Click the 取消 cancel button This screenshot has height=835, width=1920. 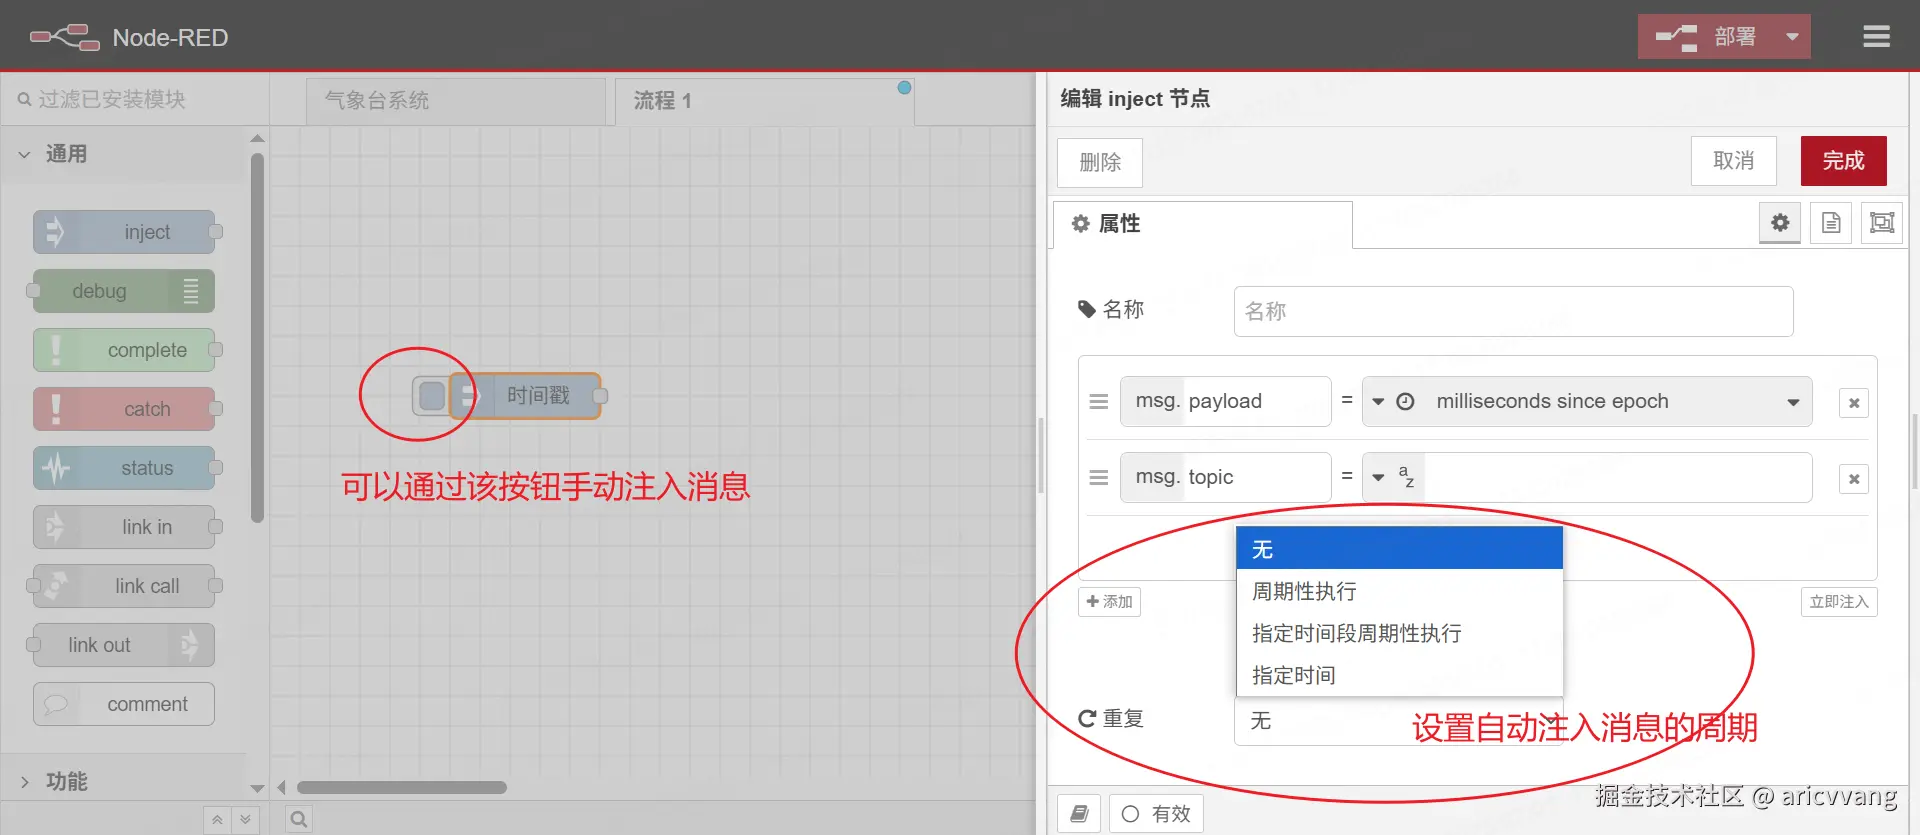pos(1733,161)
